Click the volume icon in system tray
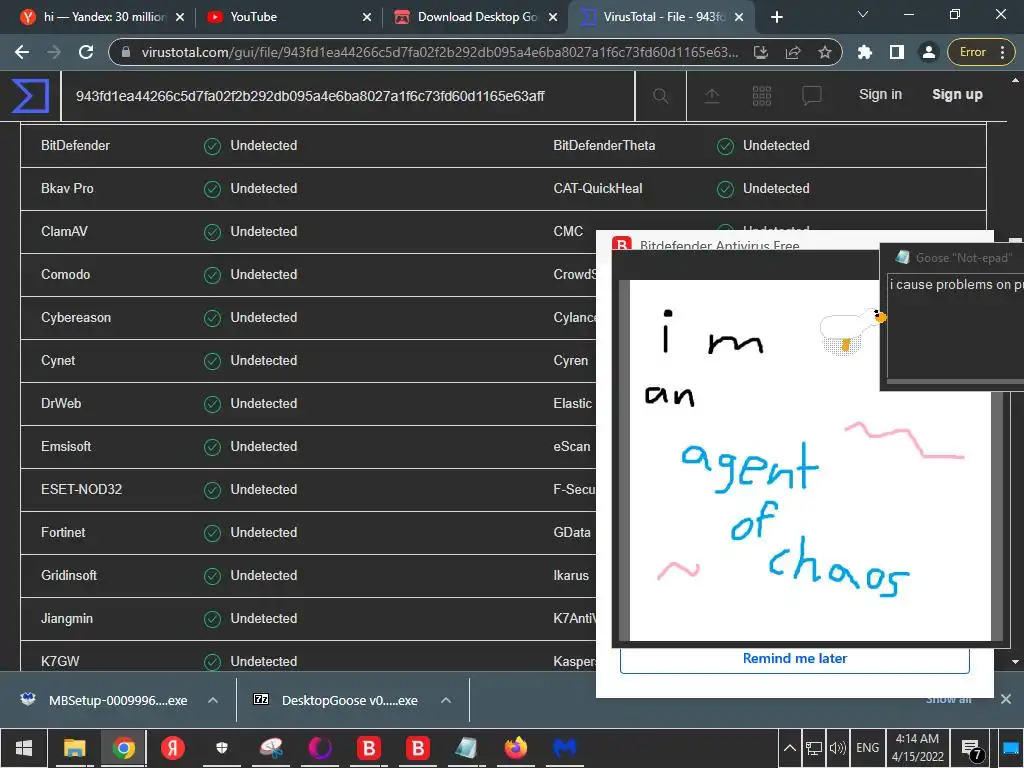The image size is (1024, 768). [x=837, y=748]
